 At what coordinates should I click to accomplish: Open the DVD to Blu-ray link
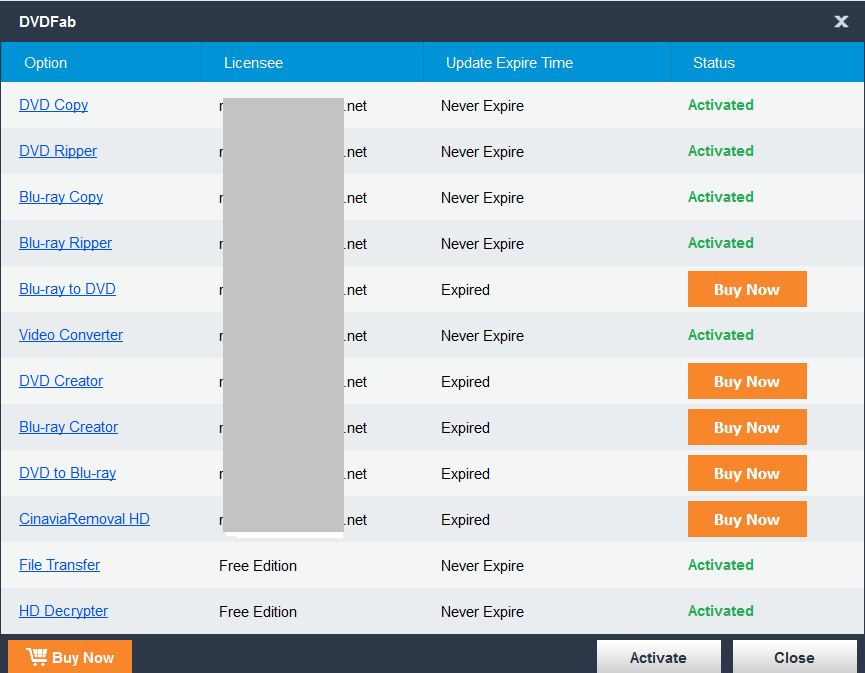coord(67,473)
